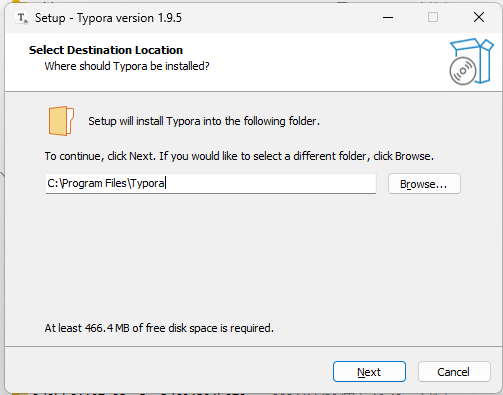Click the Typora logo in the title bar

click(22, 18)
